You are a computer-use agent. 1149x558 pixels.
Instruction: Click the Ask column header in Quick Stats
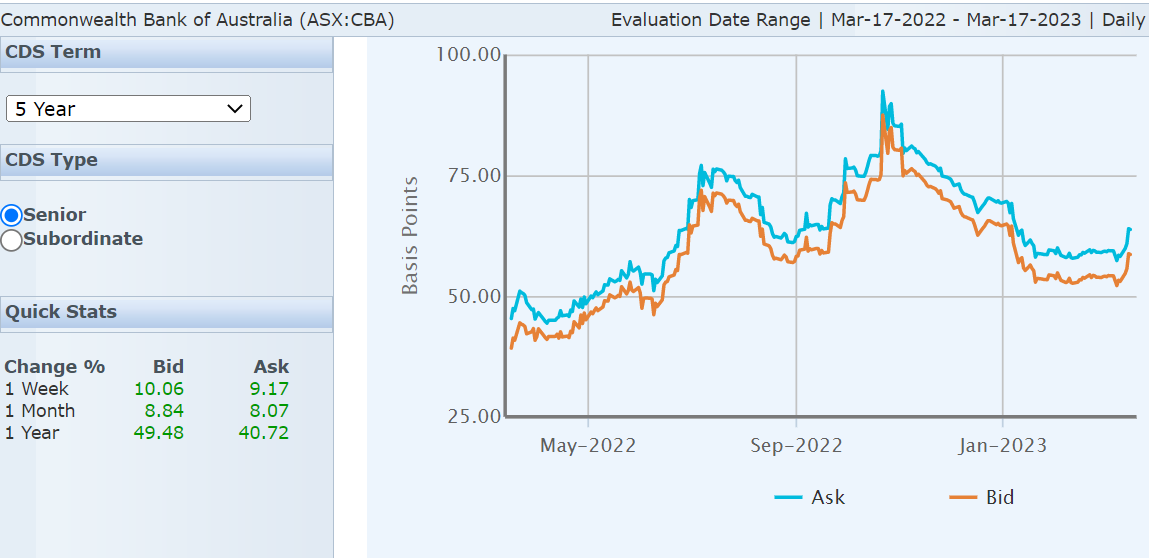tap(272, 367)
